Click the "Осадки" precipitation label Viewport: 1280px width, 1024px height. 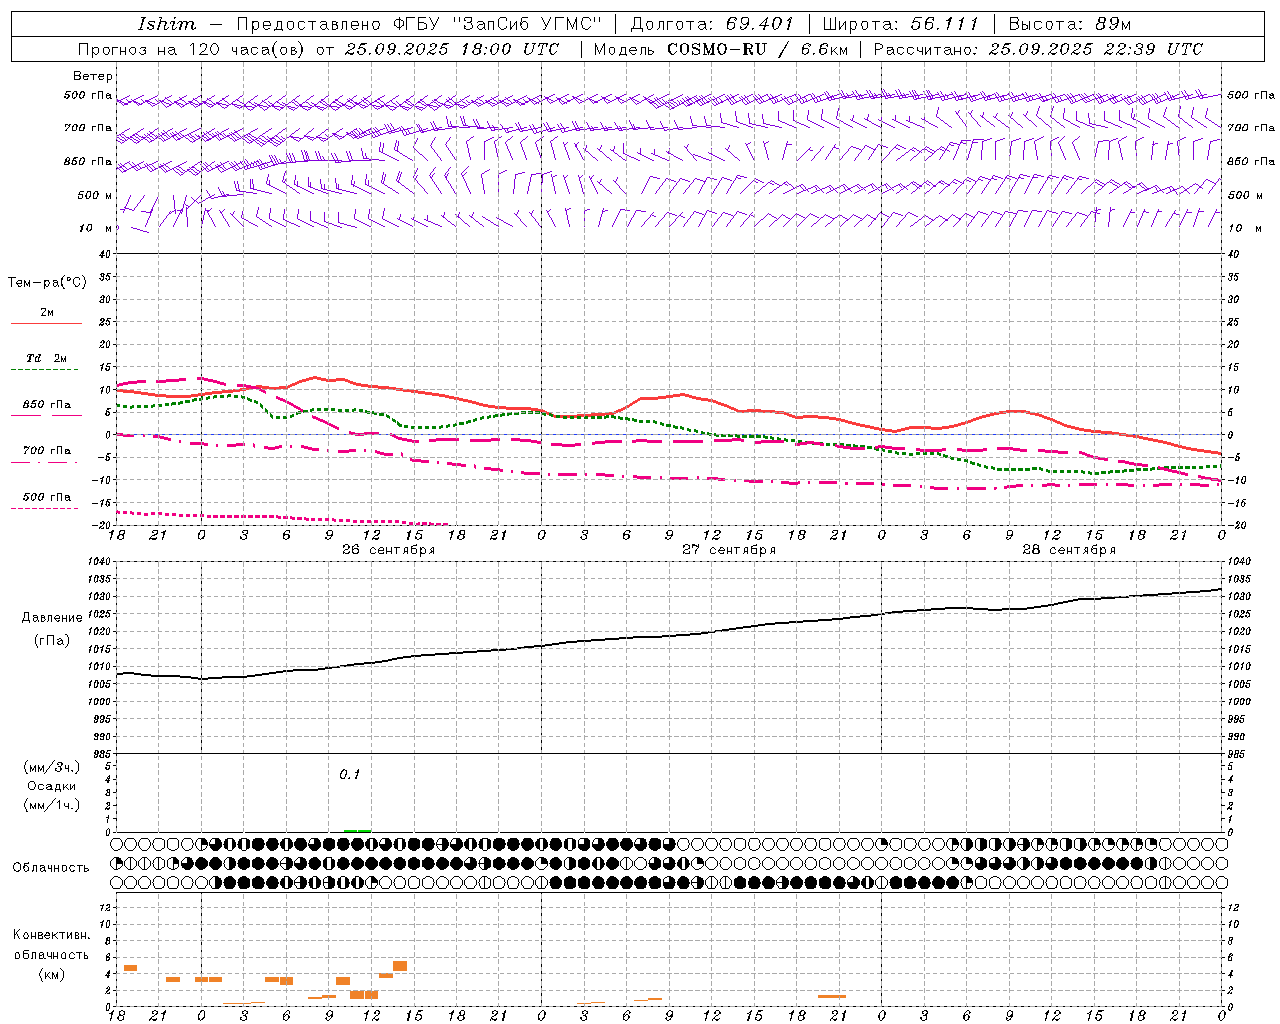click(x=51, y=786)
